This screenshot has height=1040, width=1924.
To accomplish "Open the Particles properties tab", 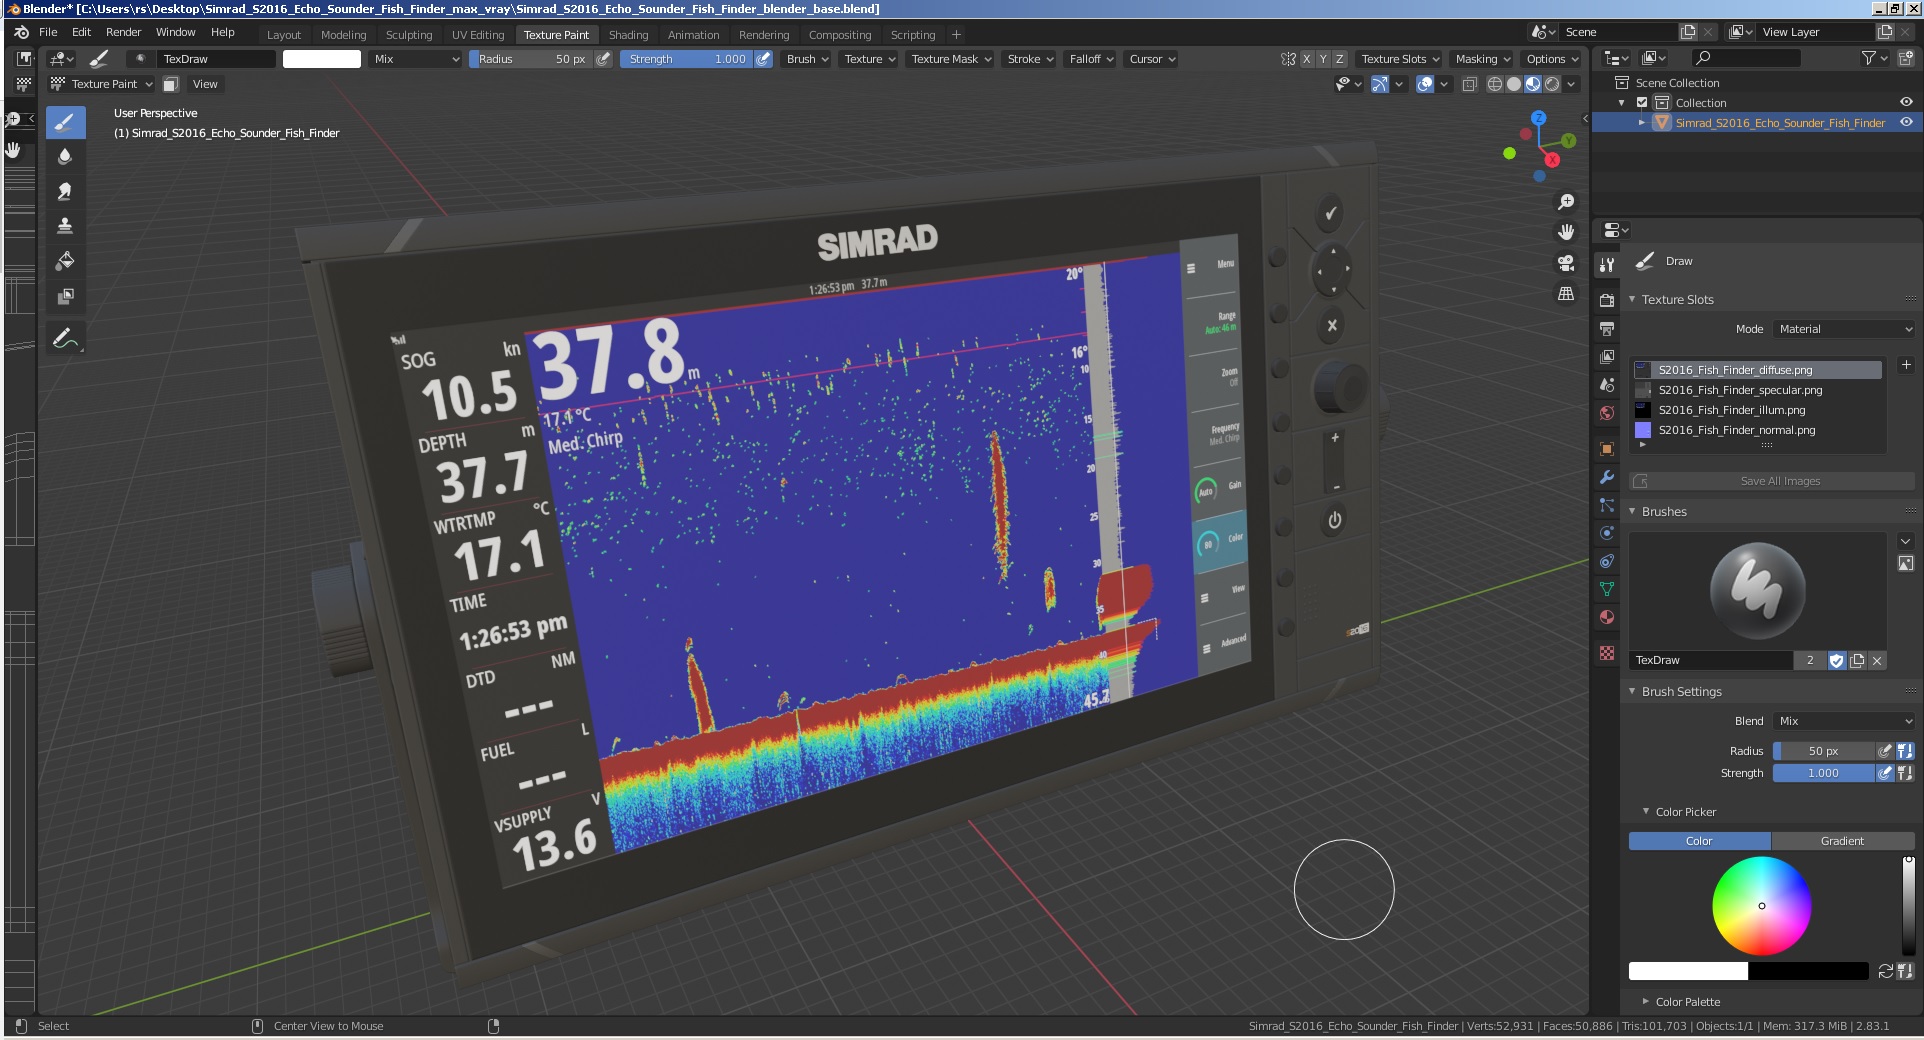I will (1607, 505).
